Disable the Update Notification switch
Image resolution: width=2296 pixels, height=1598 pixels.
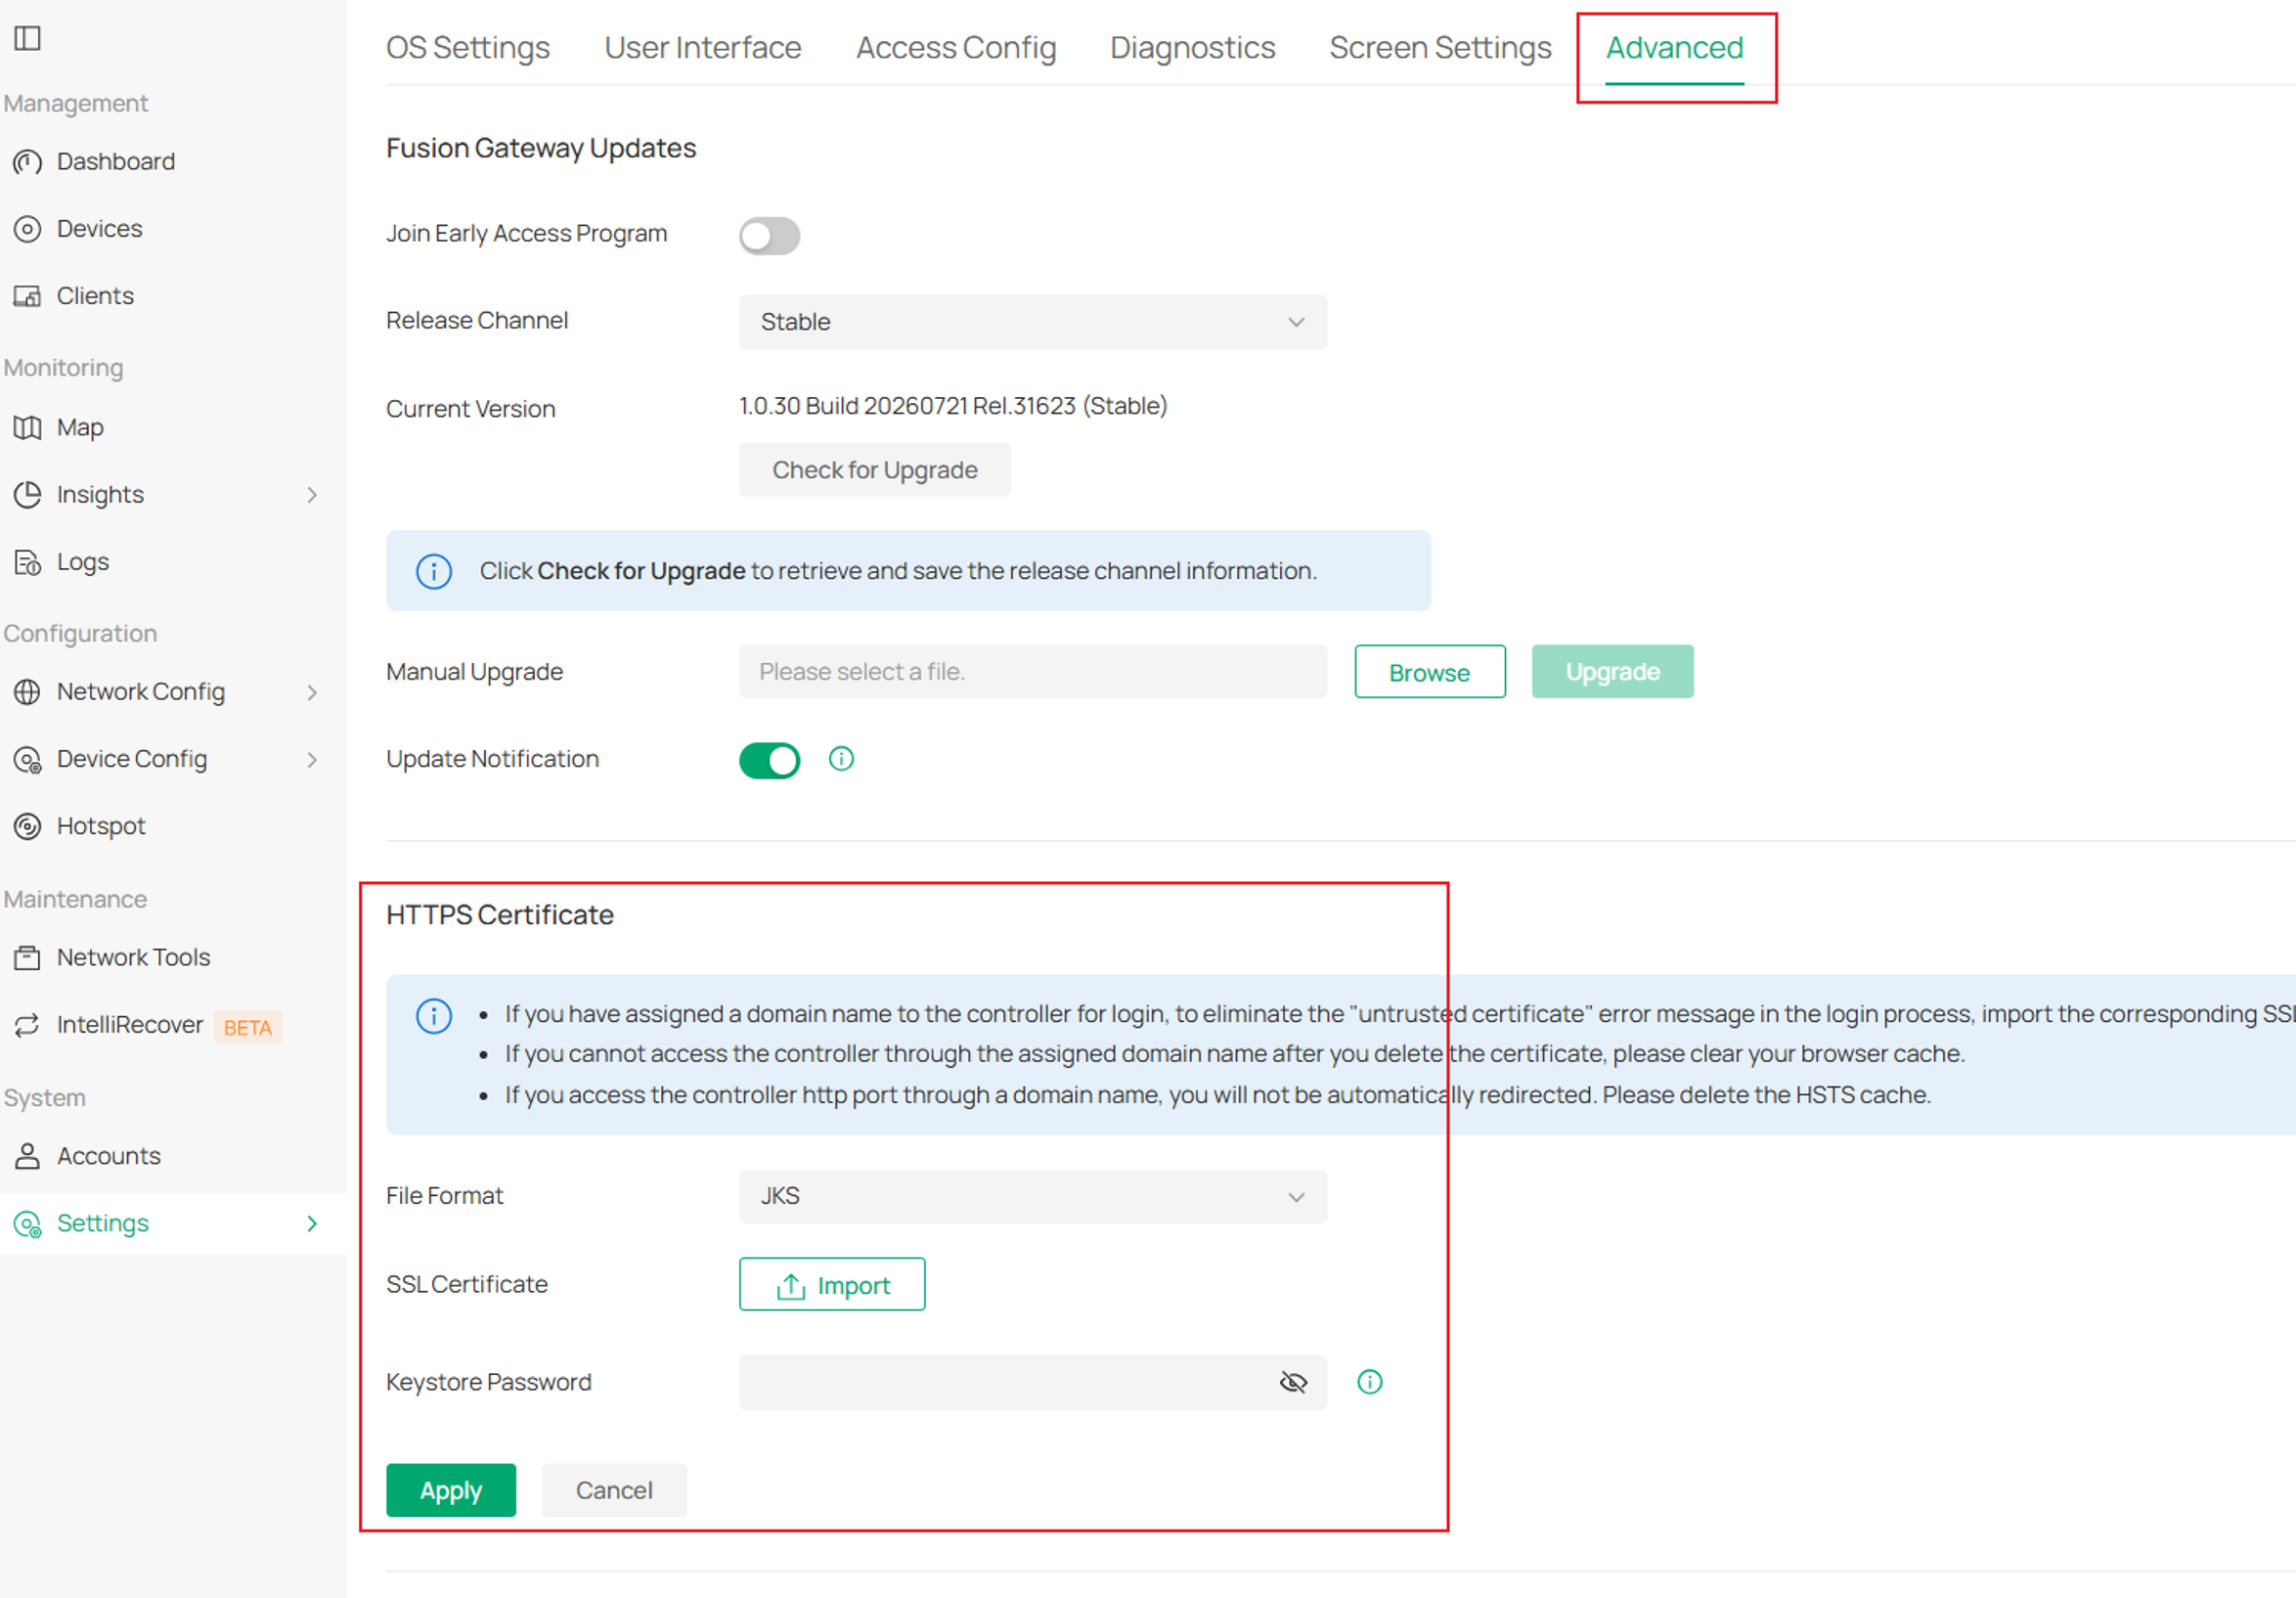pyautogui.click(x=769, y=761)
